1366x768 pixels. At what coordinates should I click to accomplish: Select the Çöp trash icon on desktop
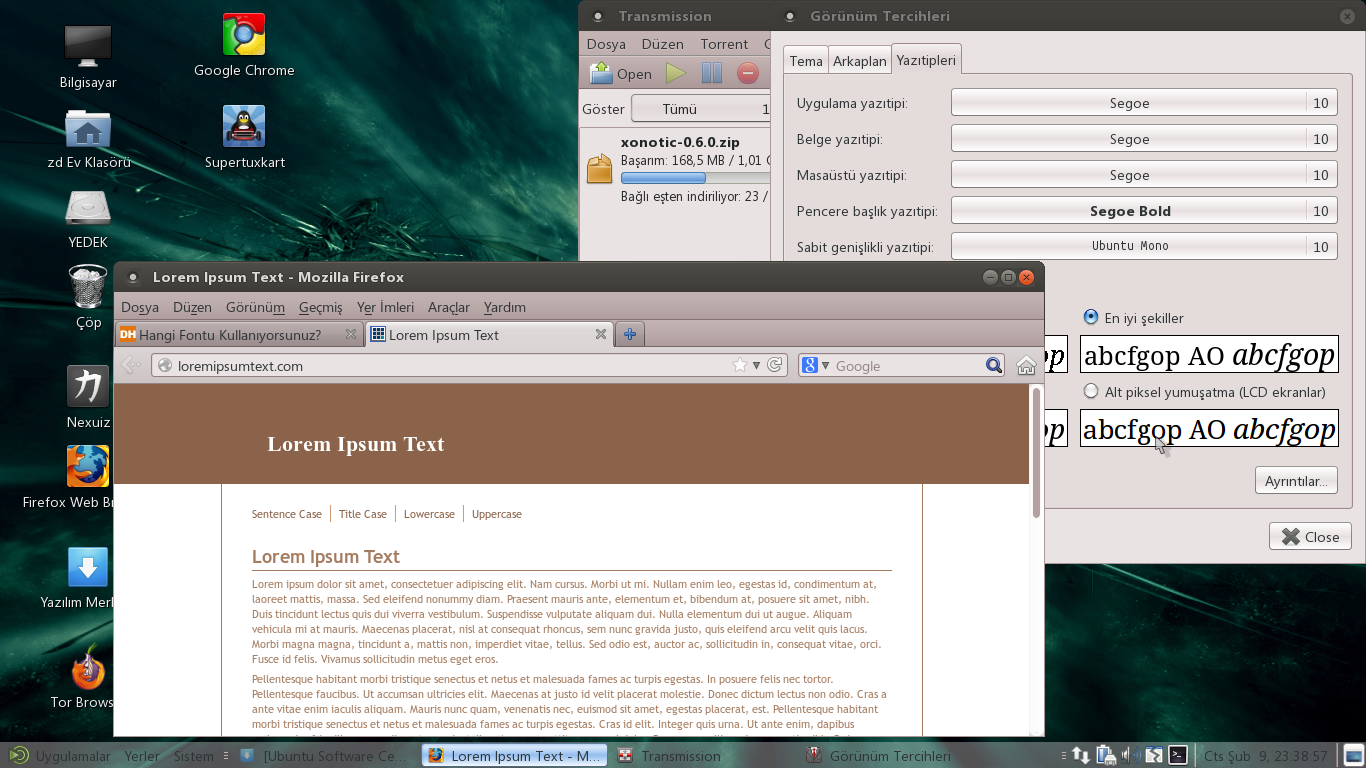[88, 287]
